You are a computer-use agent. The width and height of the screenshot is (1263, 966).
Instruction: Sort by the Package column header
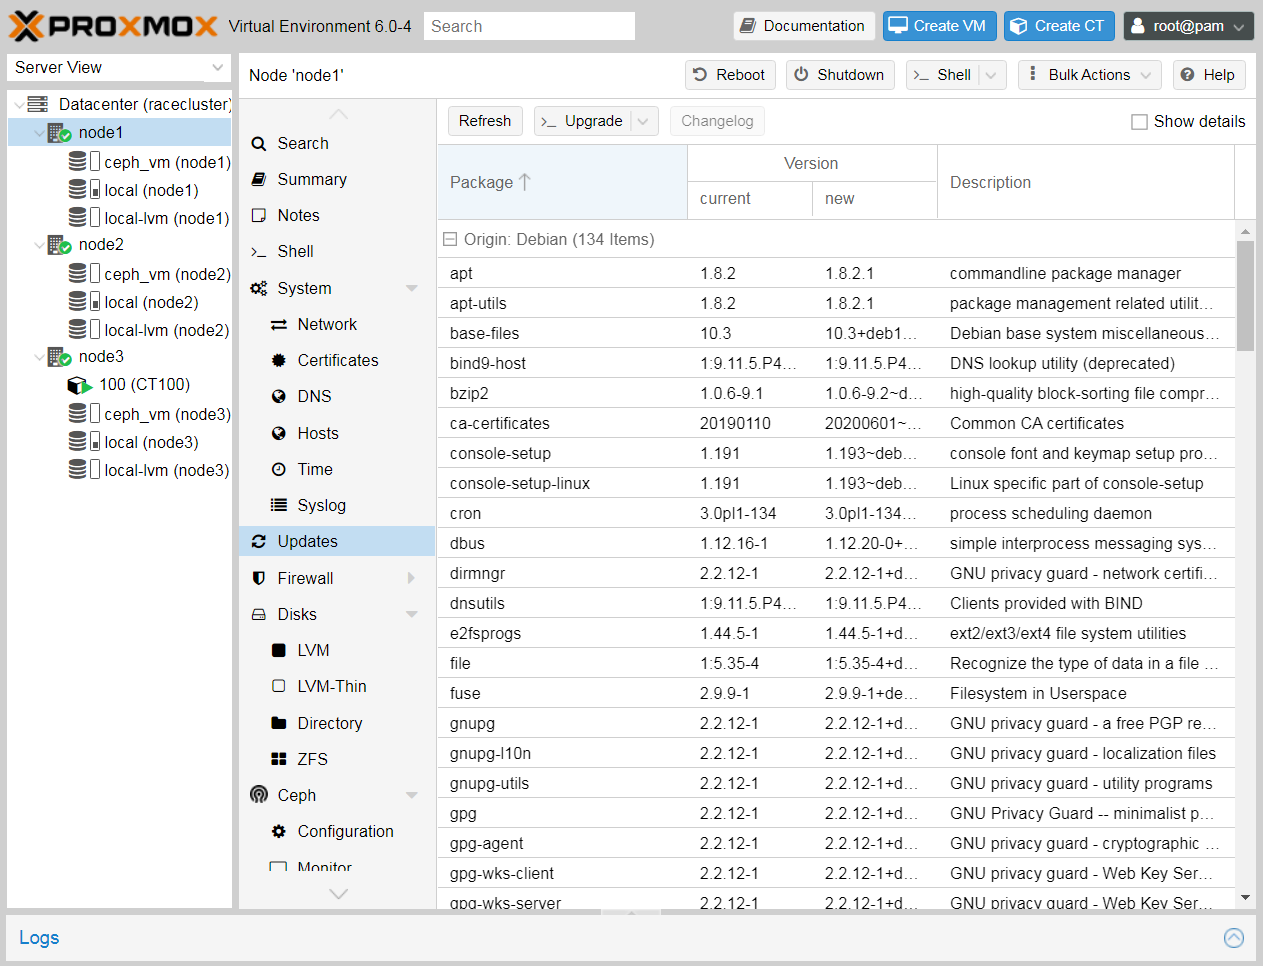coord(562,182)
